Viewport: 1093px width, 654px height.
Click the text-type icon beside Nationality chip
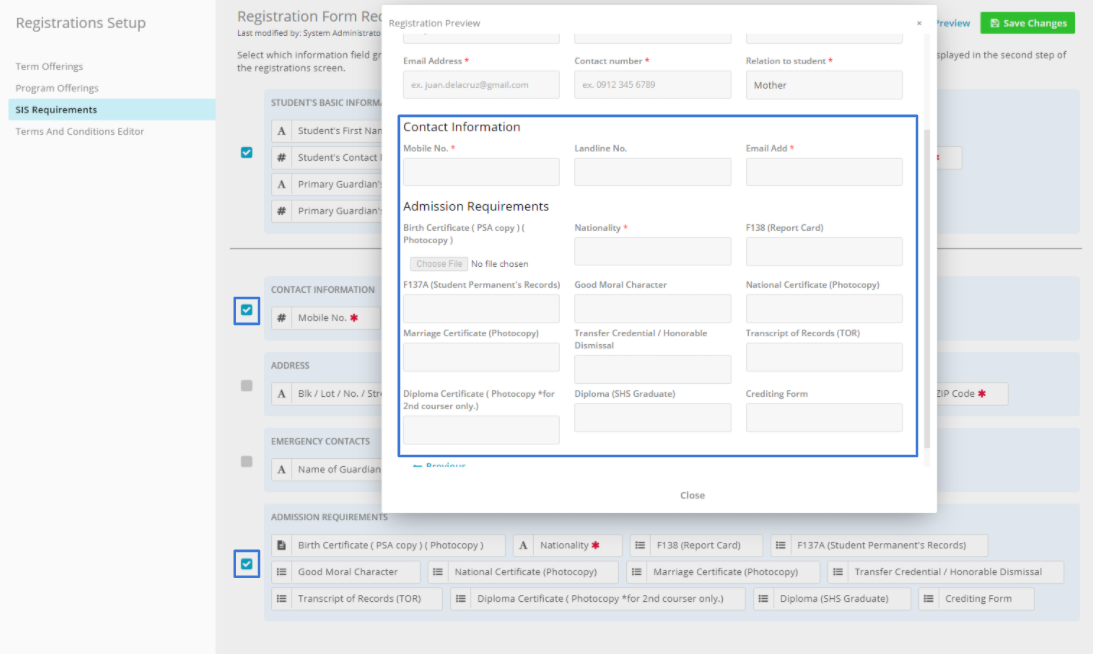(x=523, y=545)
